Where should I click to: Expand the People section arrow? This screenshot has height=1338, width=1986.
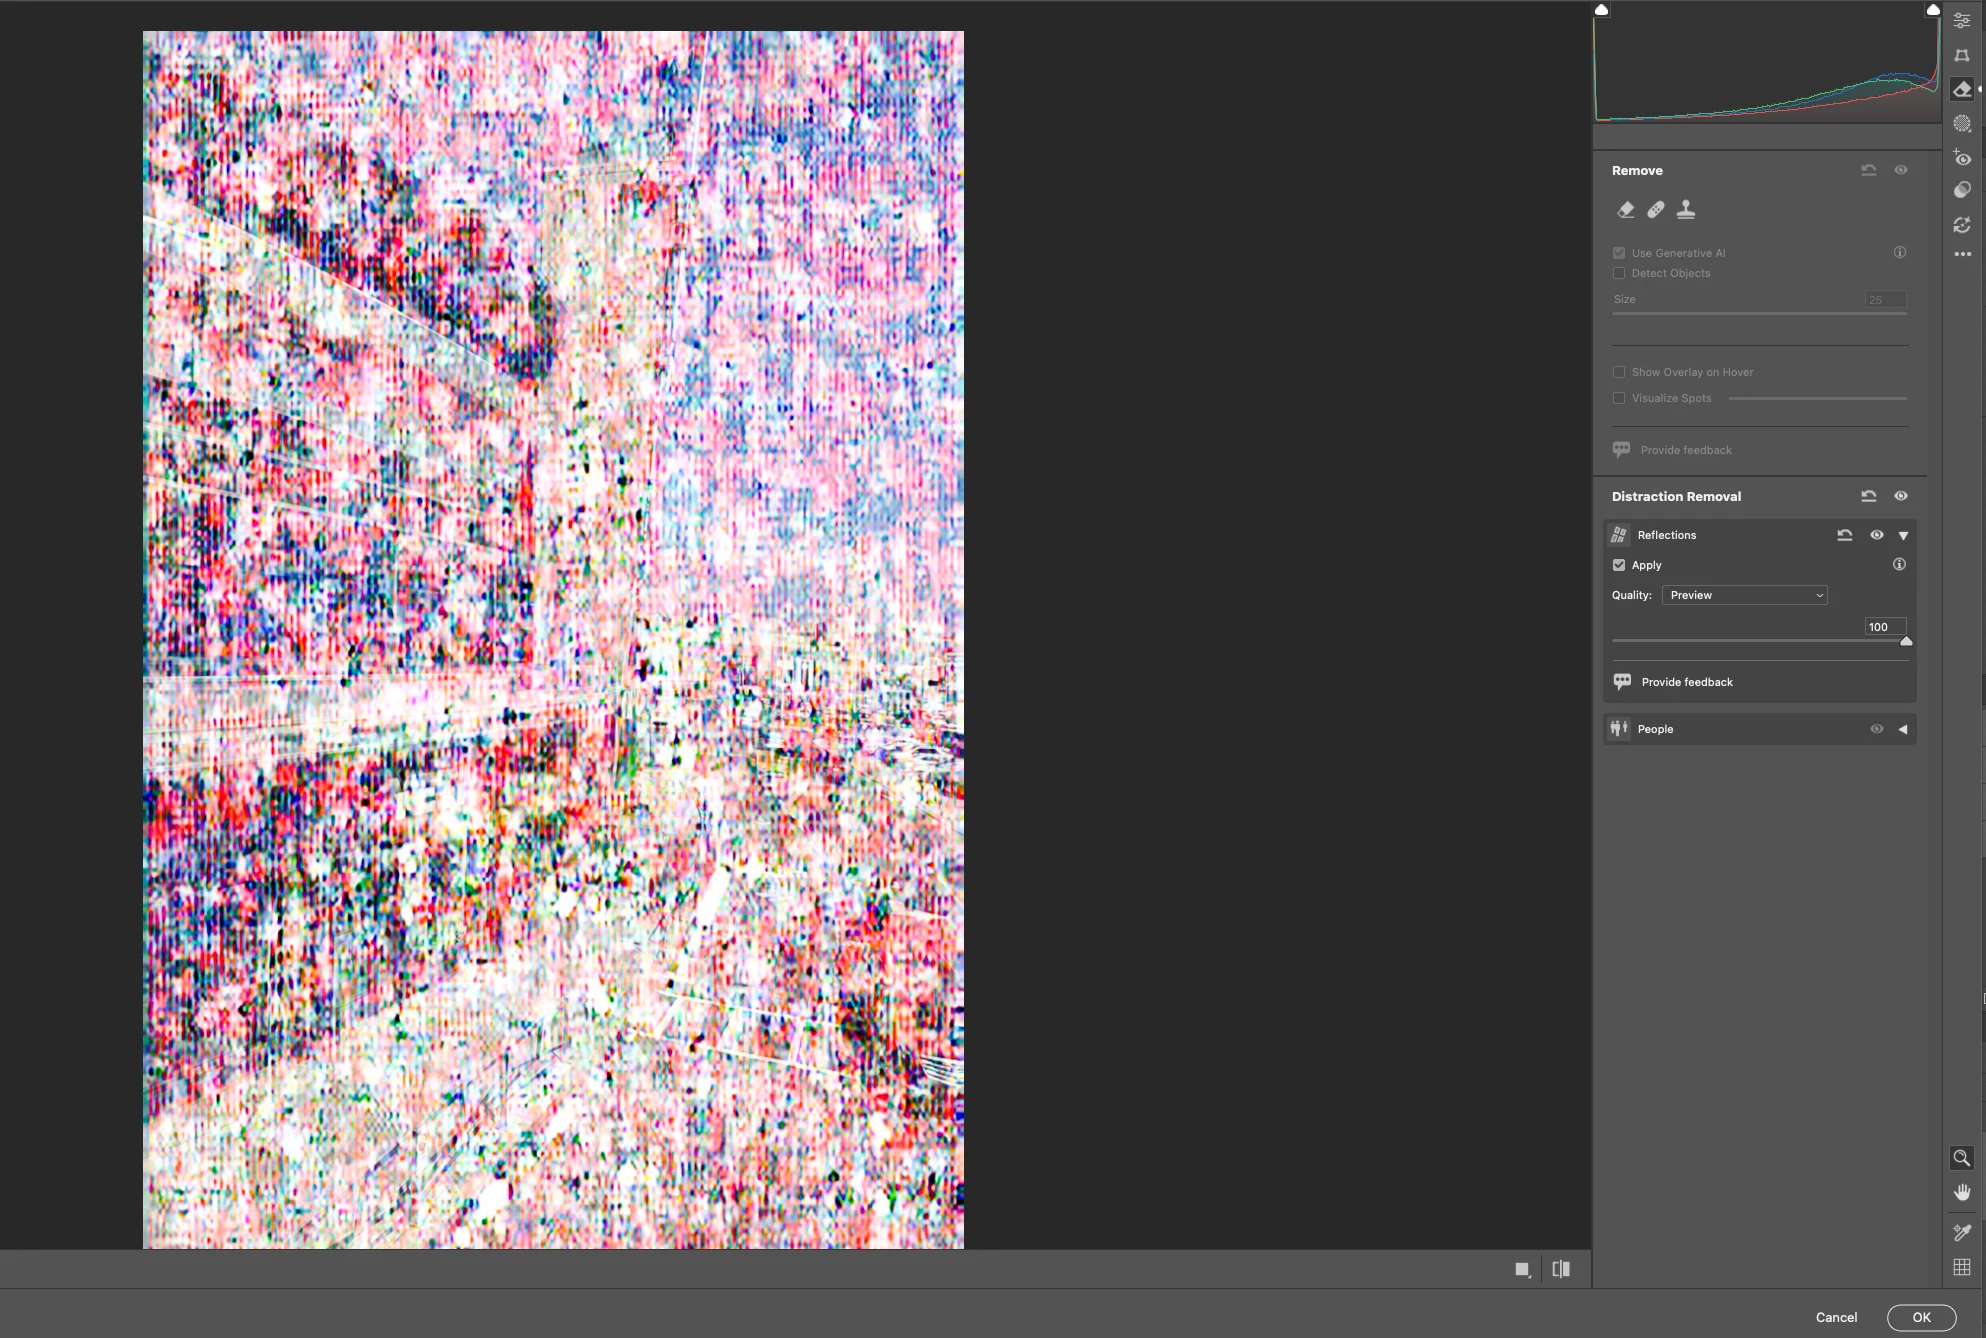[1903, 729]
